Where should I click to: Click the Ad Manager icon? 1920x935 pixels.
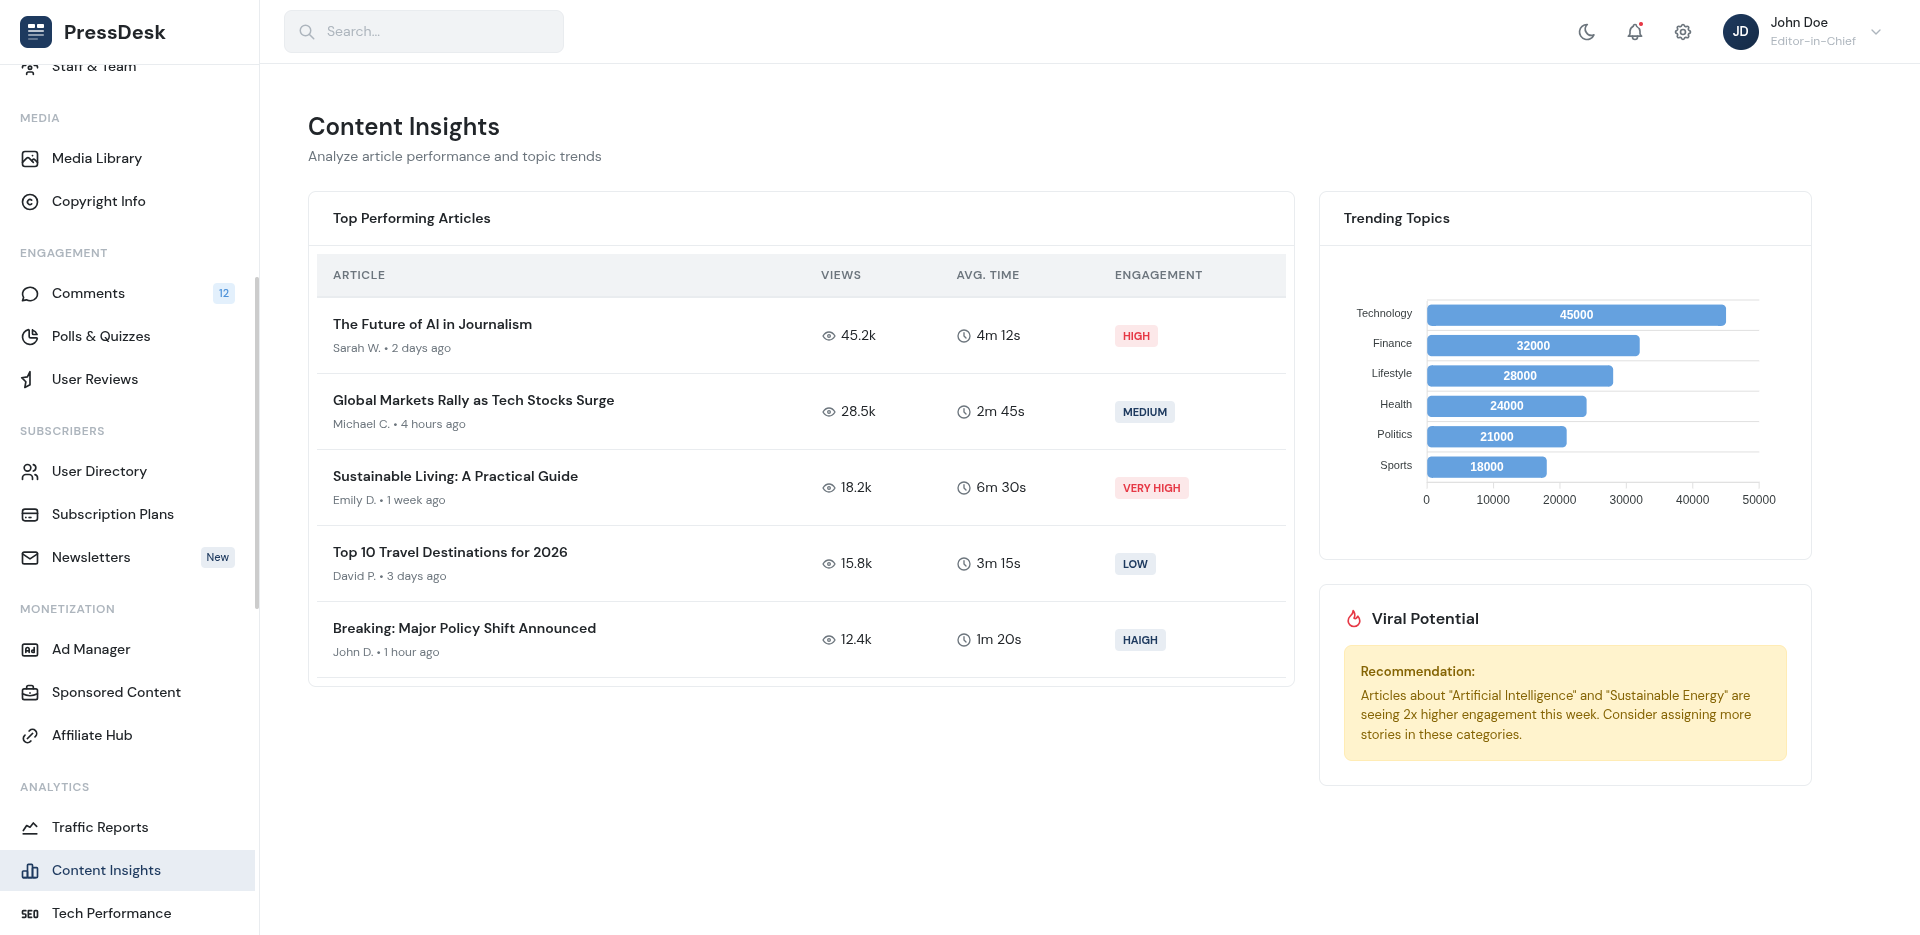click(30, 650)
